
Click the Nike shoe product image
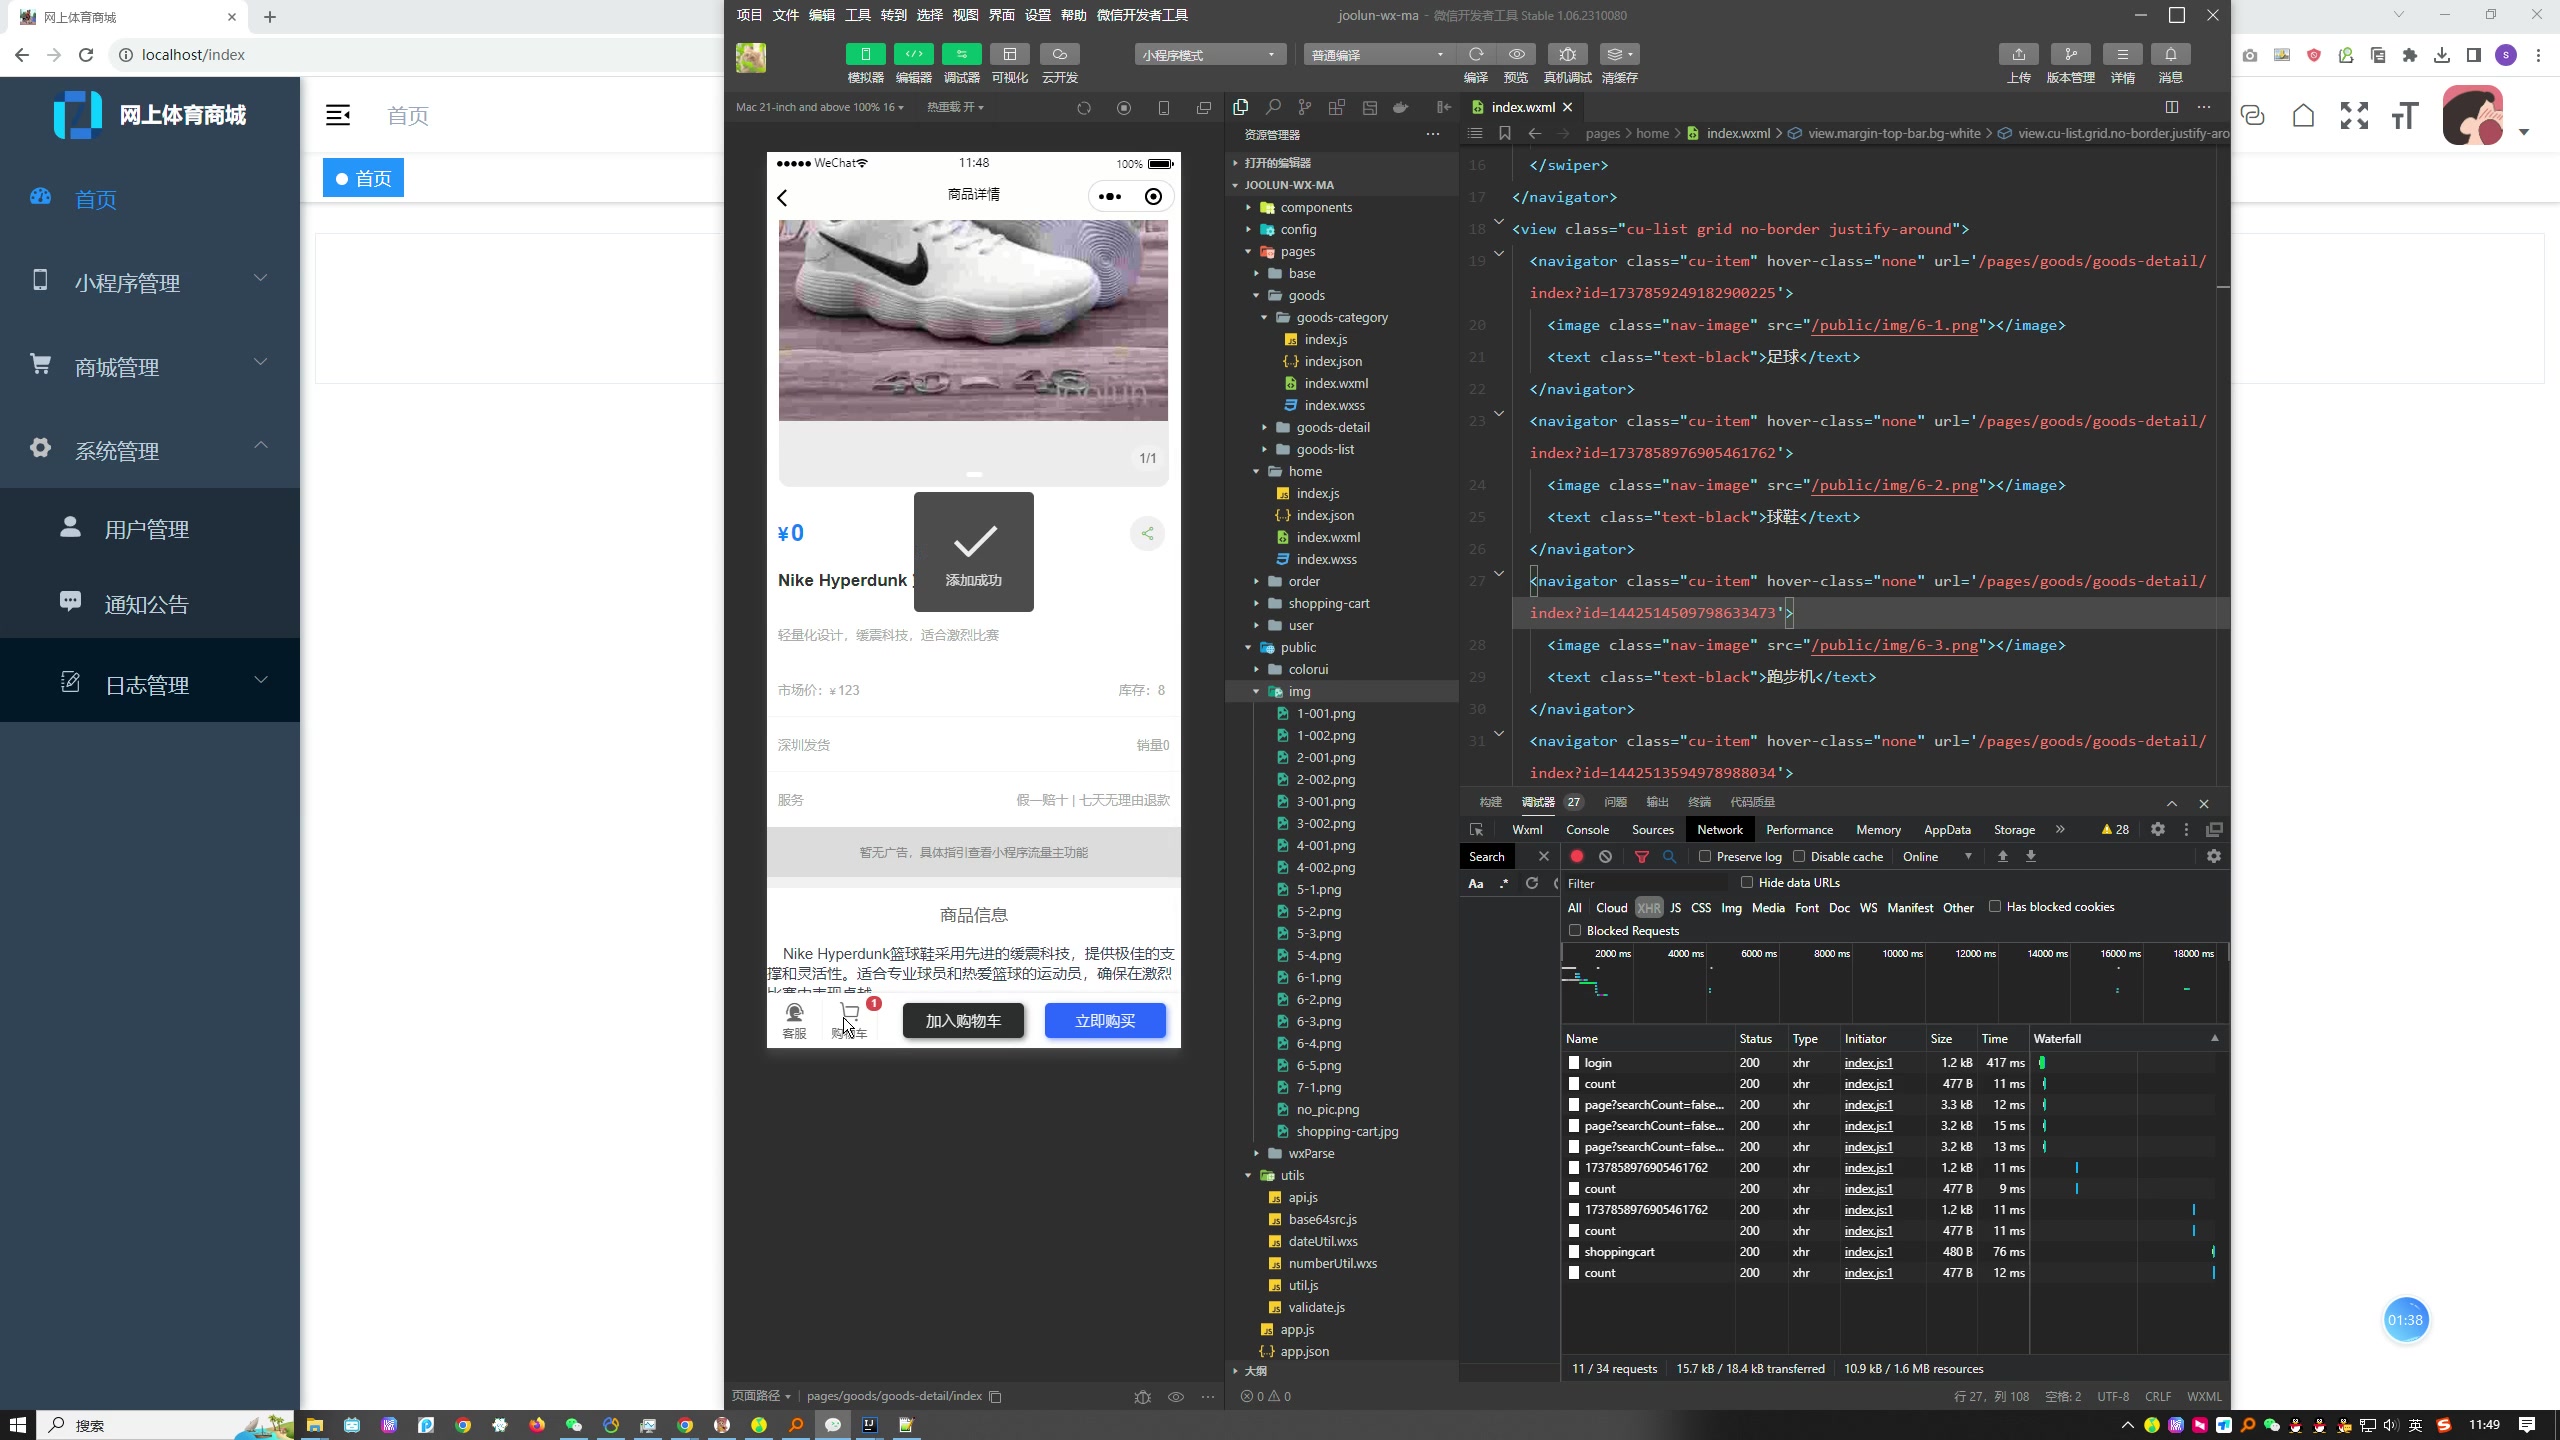point(973,320)
